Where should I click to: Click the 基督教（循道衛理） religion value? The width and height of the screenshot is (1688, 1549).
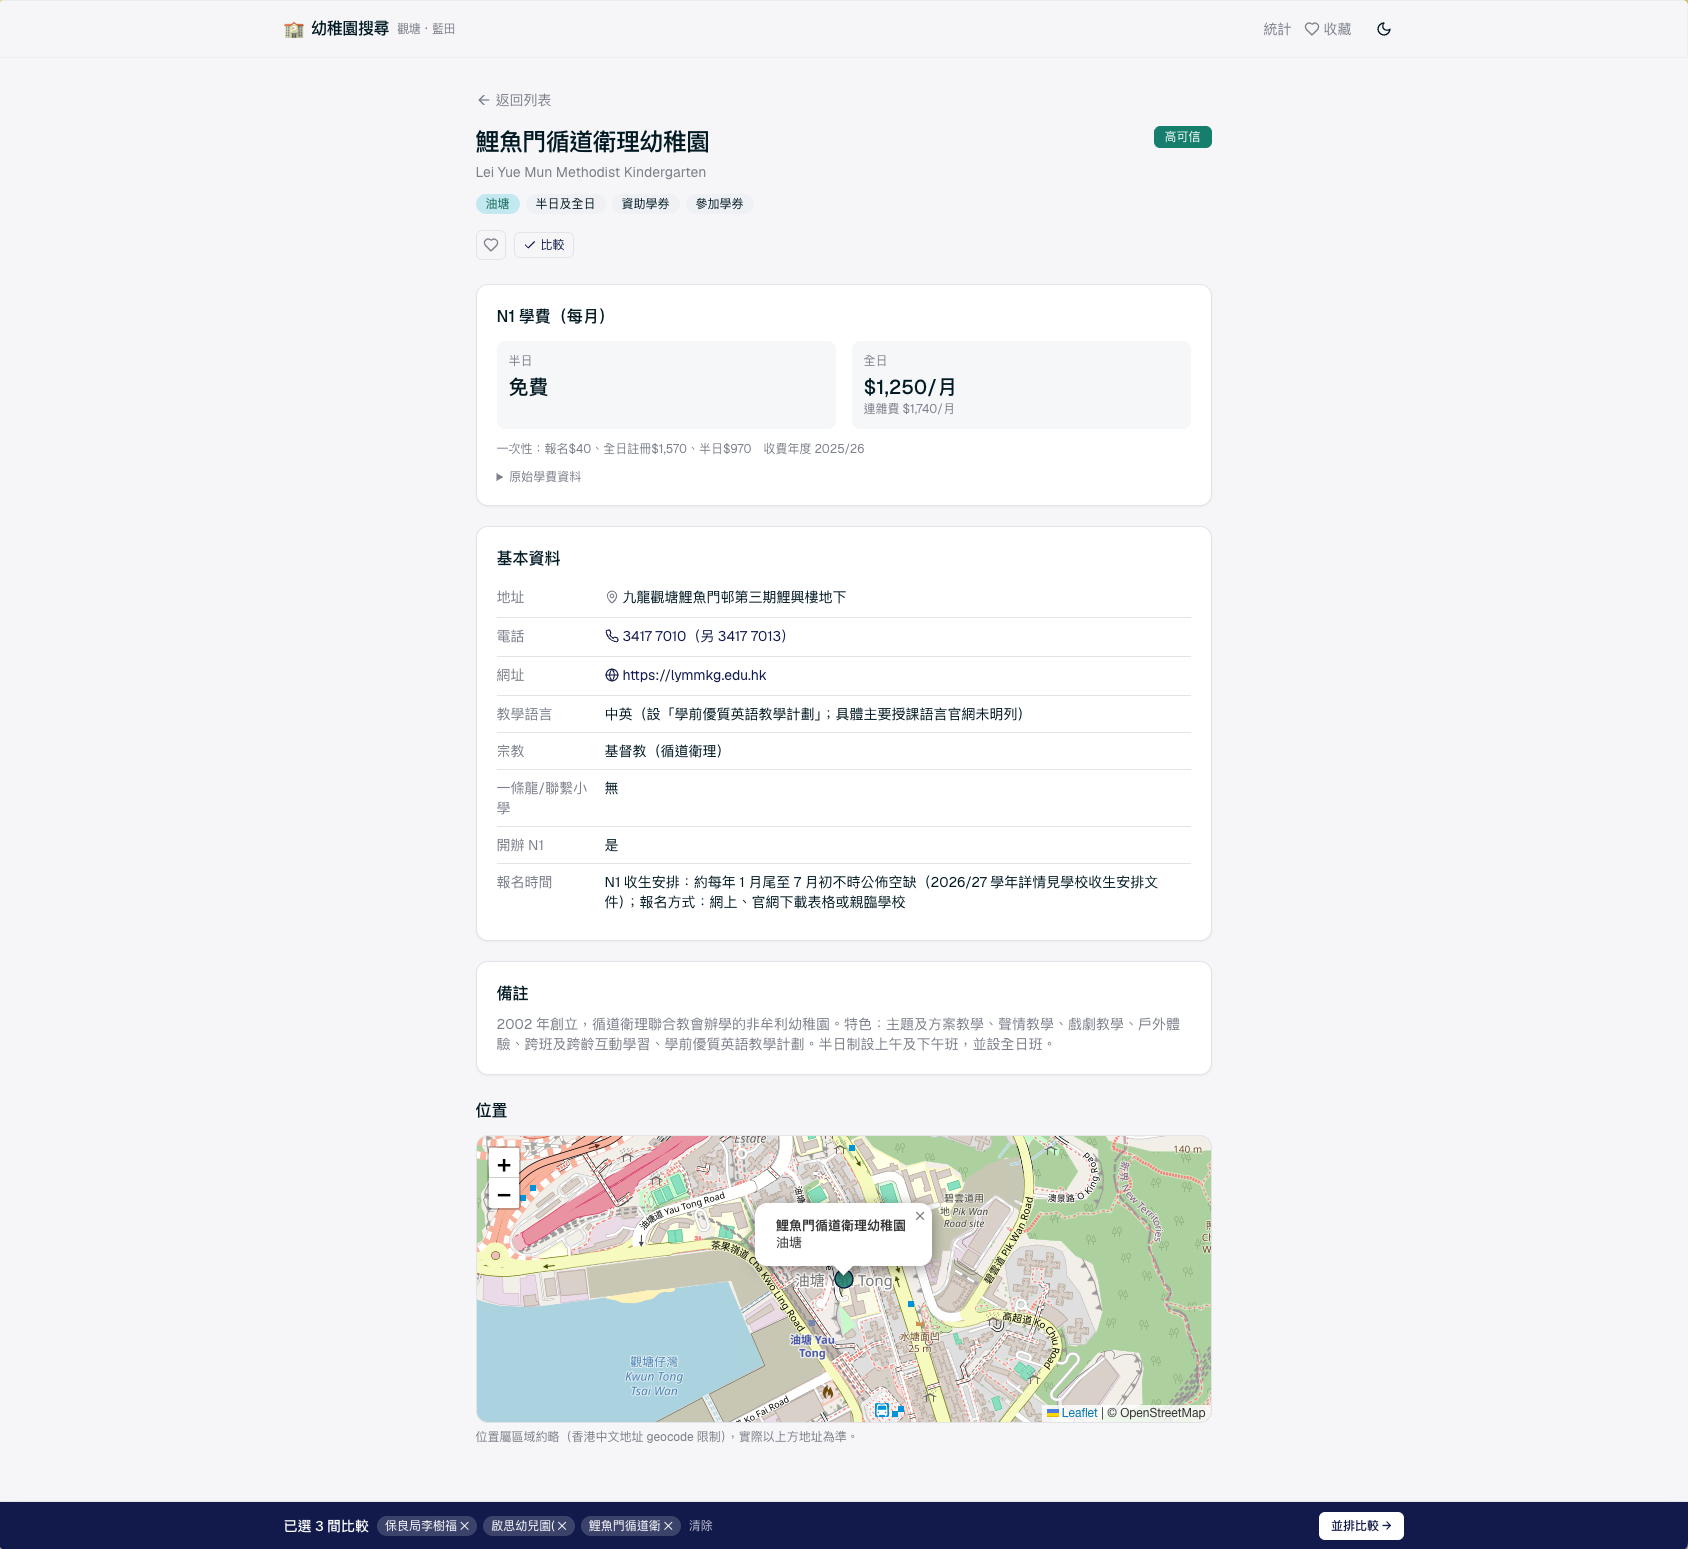click(664, 751)
